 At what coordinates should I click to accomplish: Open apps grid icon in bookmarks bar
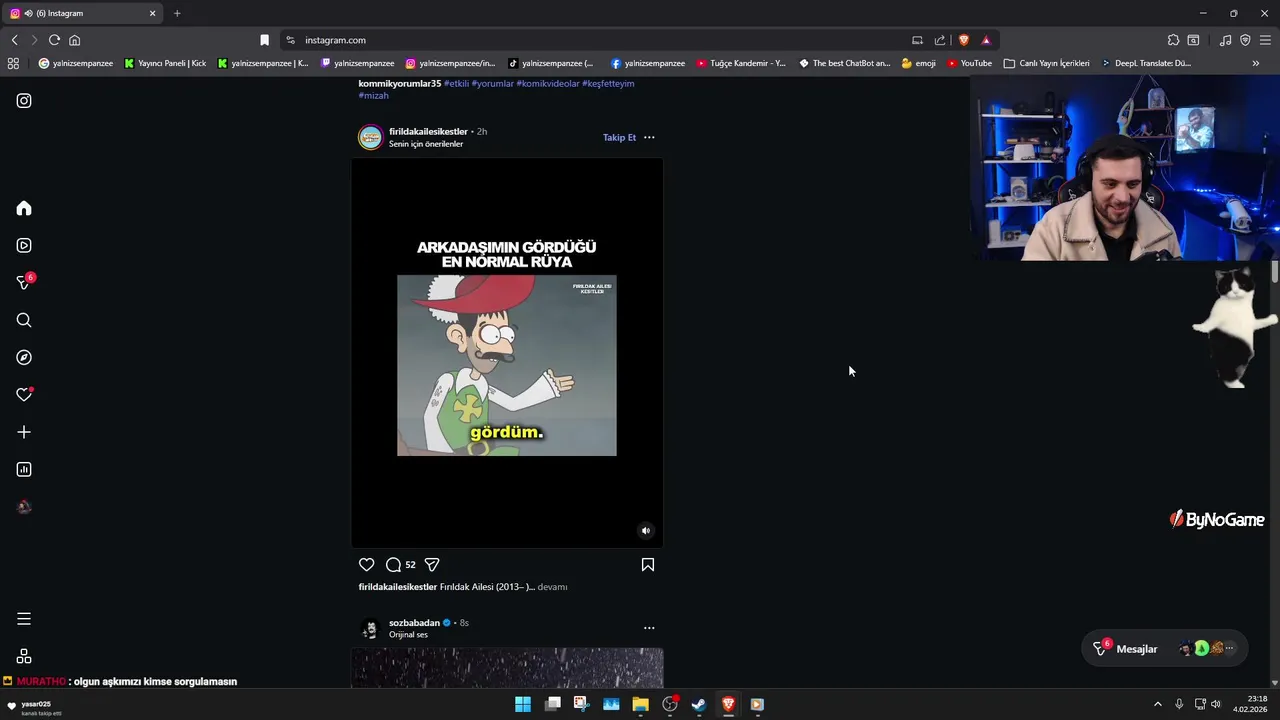pos(13,63)
